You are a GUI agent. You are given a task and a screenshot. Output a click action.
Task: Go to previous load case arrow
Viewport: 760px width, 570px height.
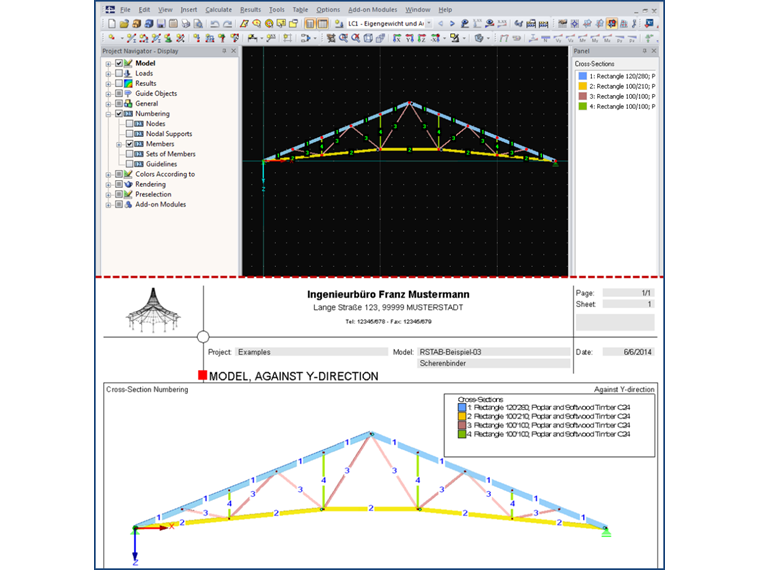click(441, 24)
